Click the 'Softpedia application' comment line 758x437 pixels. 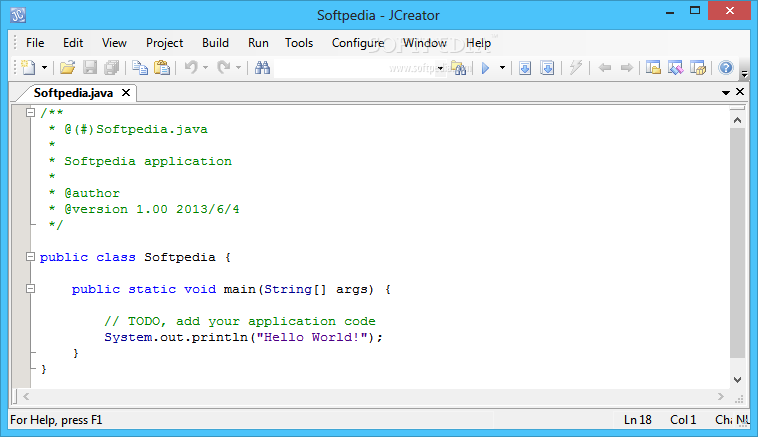point(148,161)
